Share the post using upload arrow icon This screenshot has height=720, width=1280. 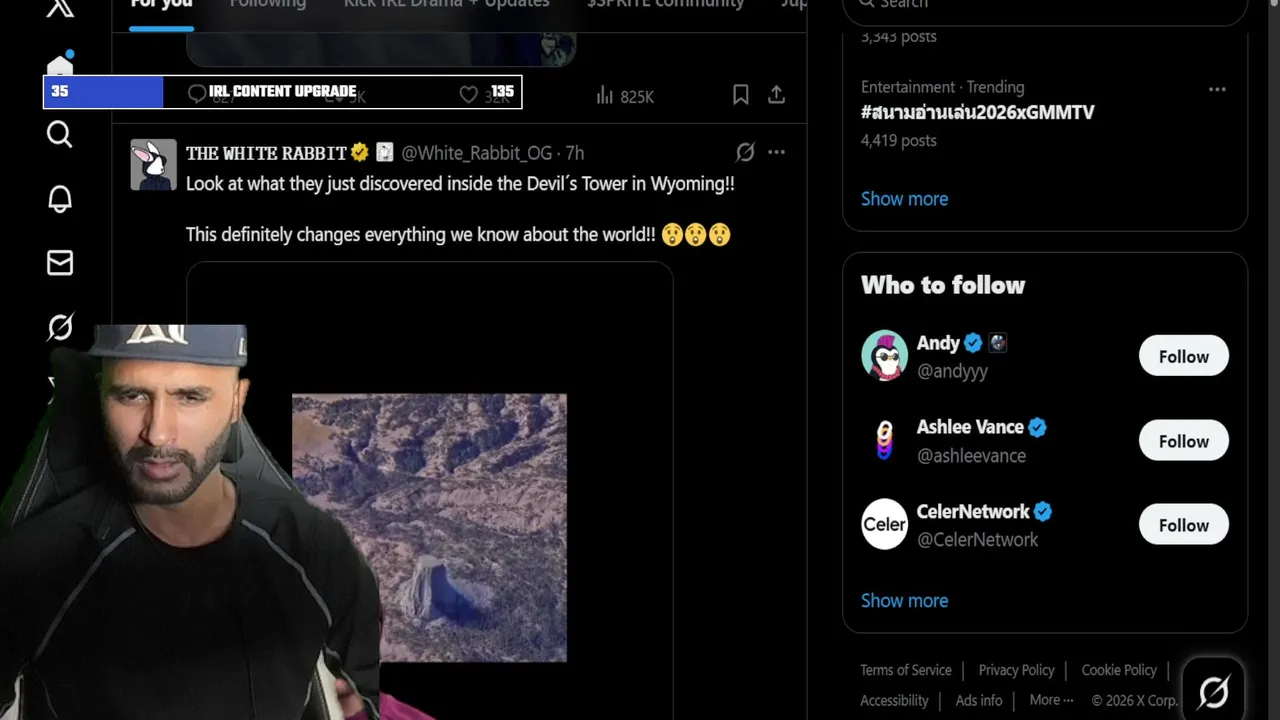(776, 95)
